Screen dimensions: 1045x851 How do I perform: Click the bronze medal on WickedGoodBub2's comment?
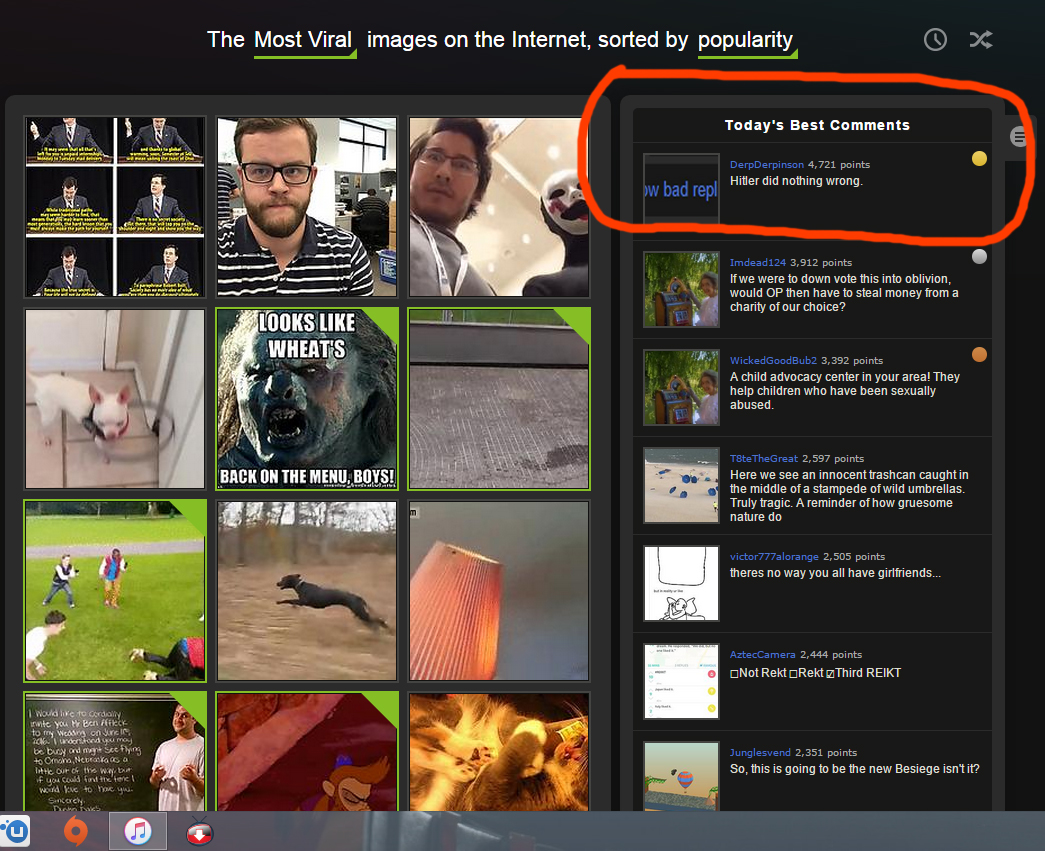[x=979, y=354]
